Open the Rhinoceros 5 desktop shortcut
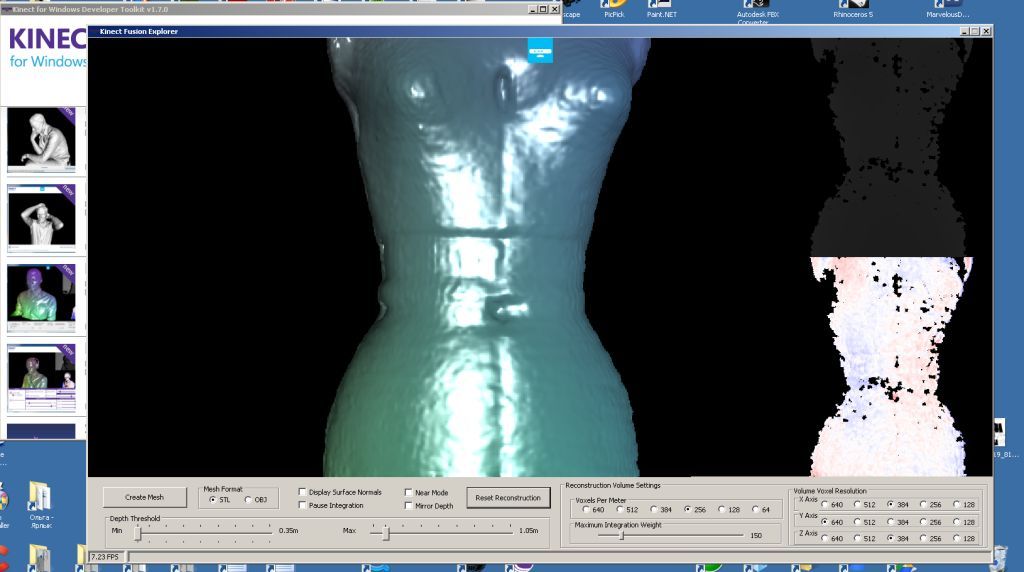This screenshot has width=1024, height=572. pyautogui.click(x=853, y=9)
